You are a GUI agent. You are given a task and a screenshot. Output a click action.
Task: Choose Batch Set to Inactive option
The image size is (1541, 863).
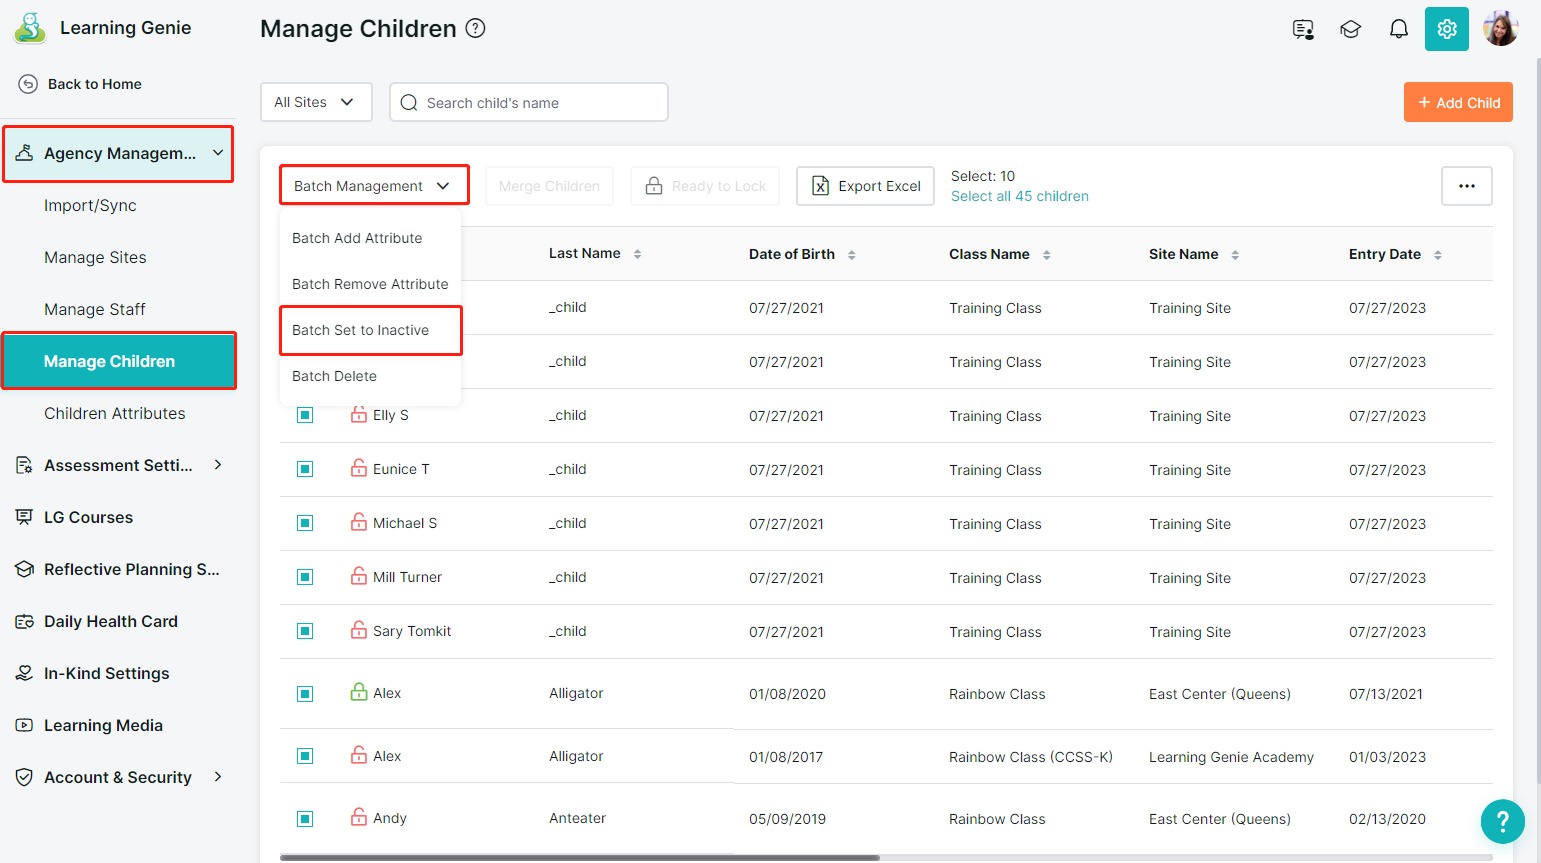pyautogui.click(x=361, y=330)
